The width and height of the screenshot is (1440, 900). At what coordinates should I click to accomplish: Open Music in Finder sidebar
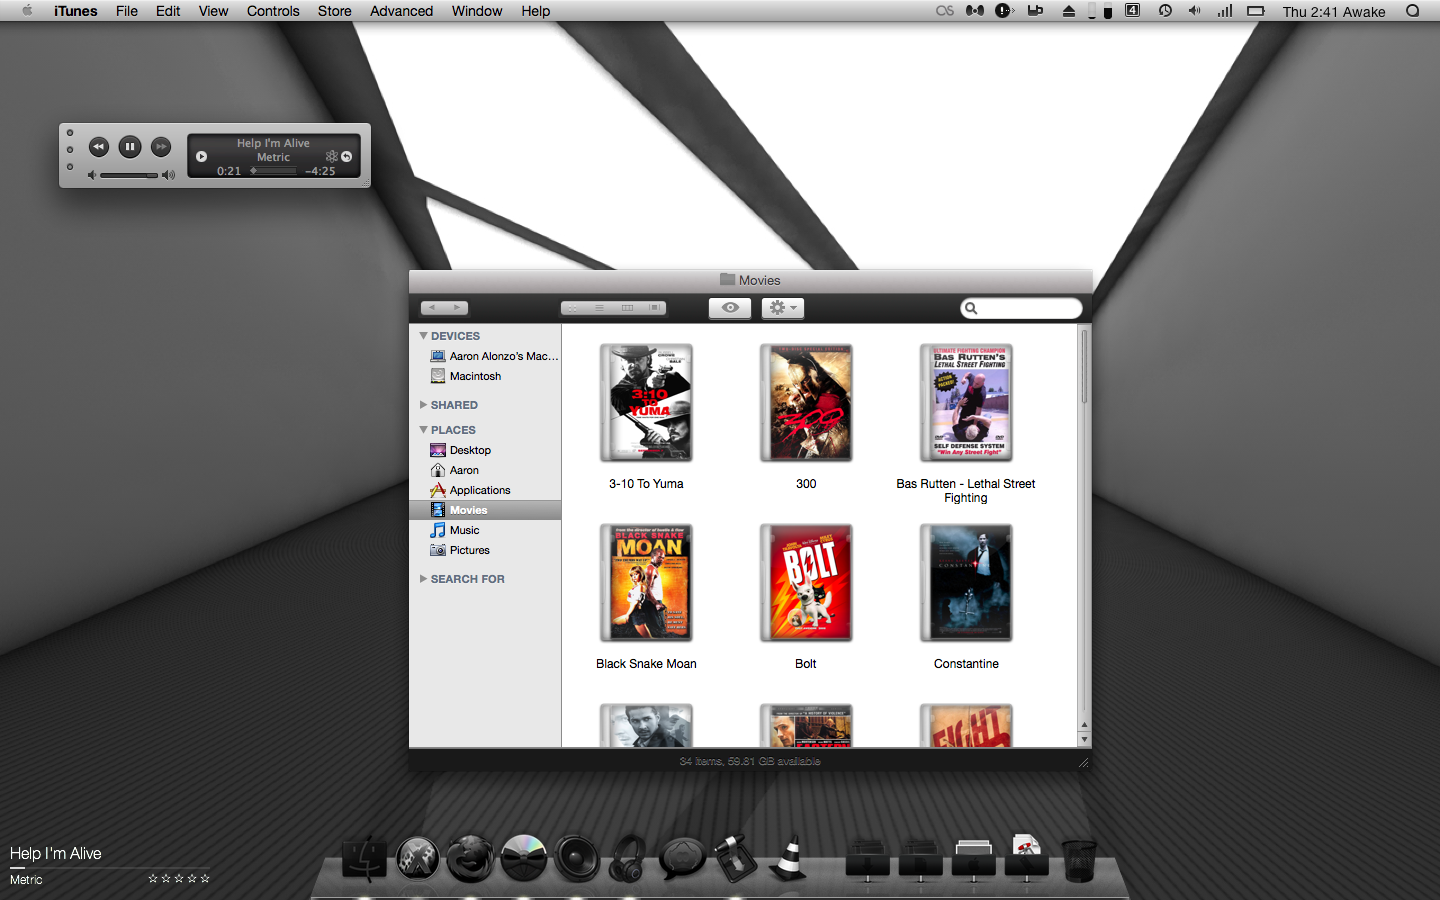pyautogui.click(x=485, y=530)
